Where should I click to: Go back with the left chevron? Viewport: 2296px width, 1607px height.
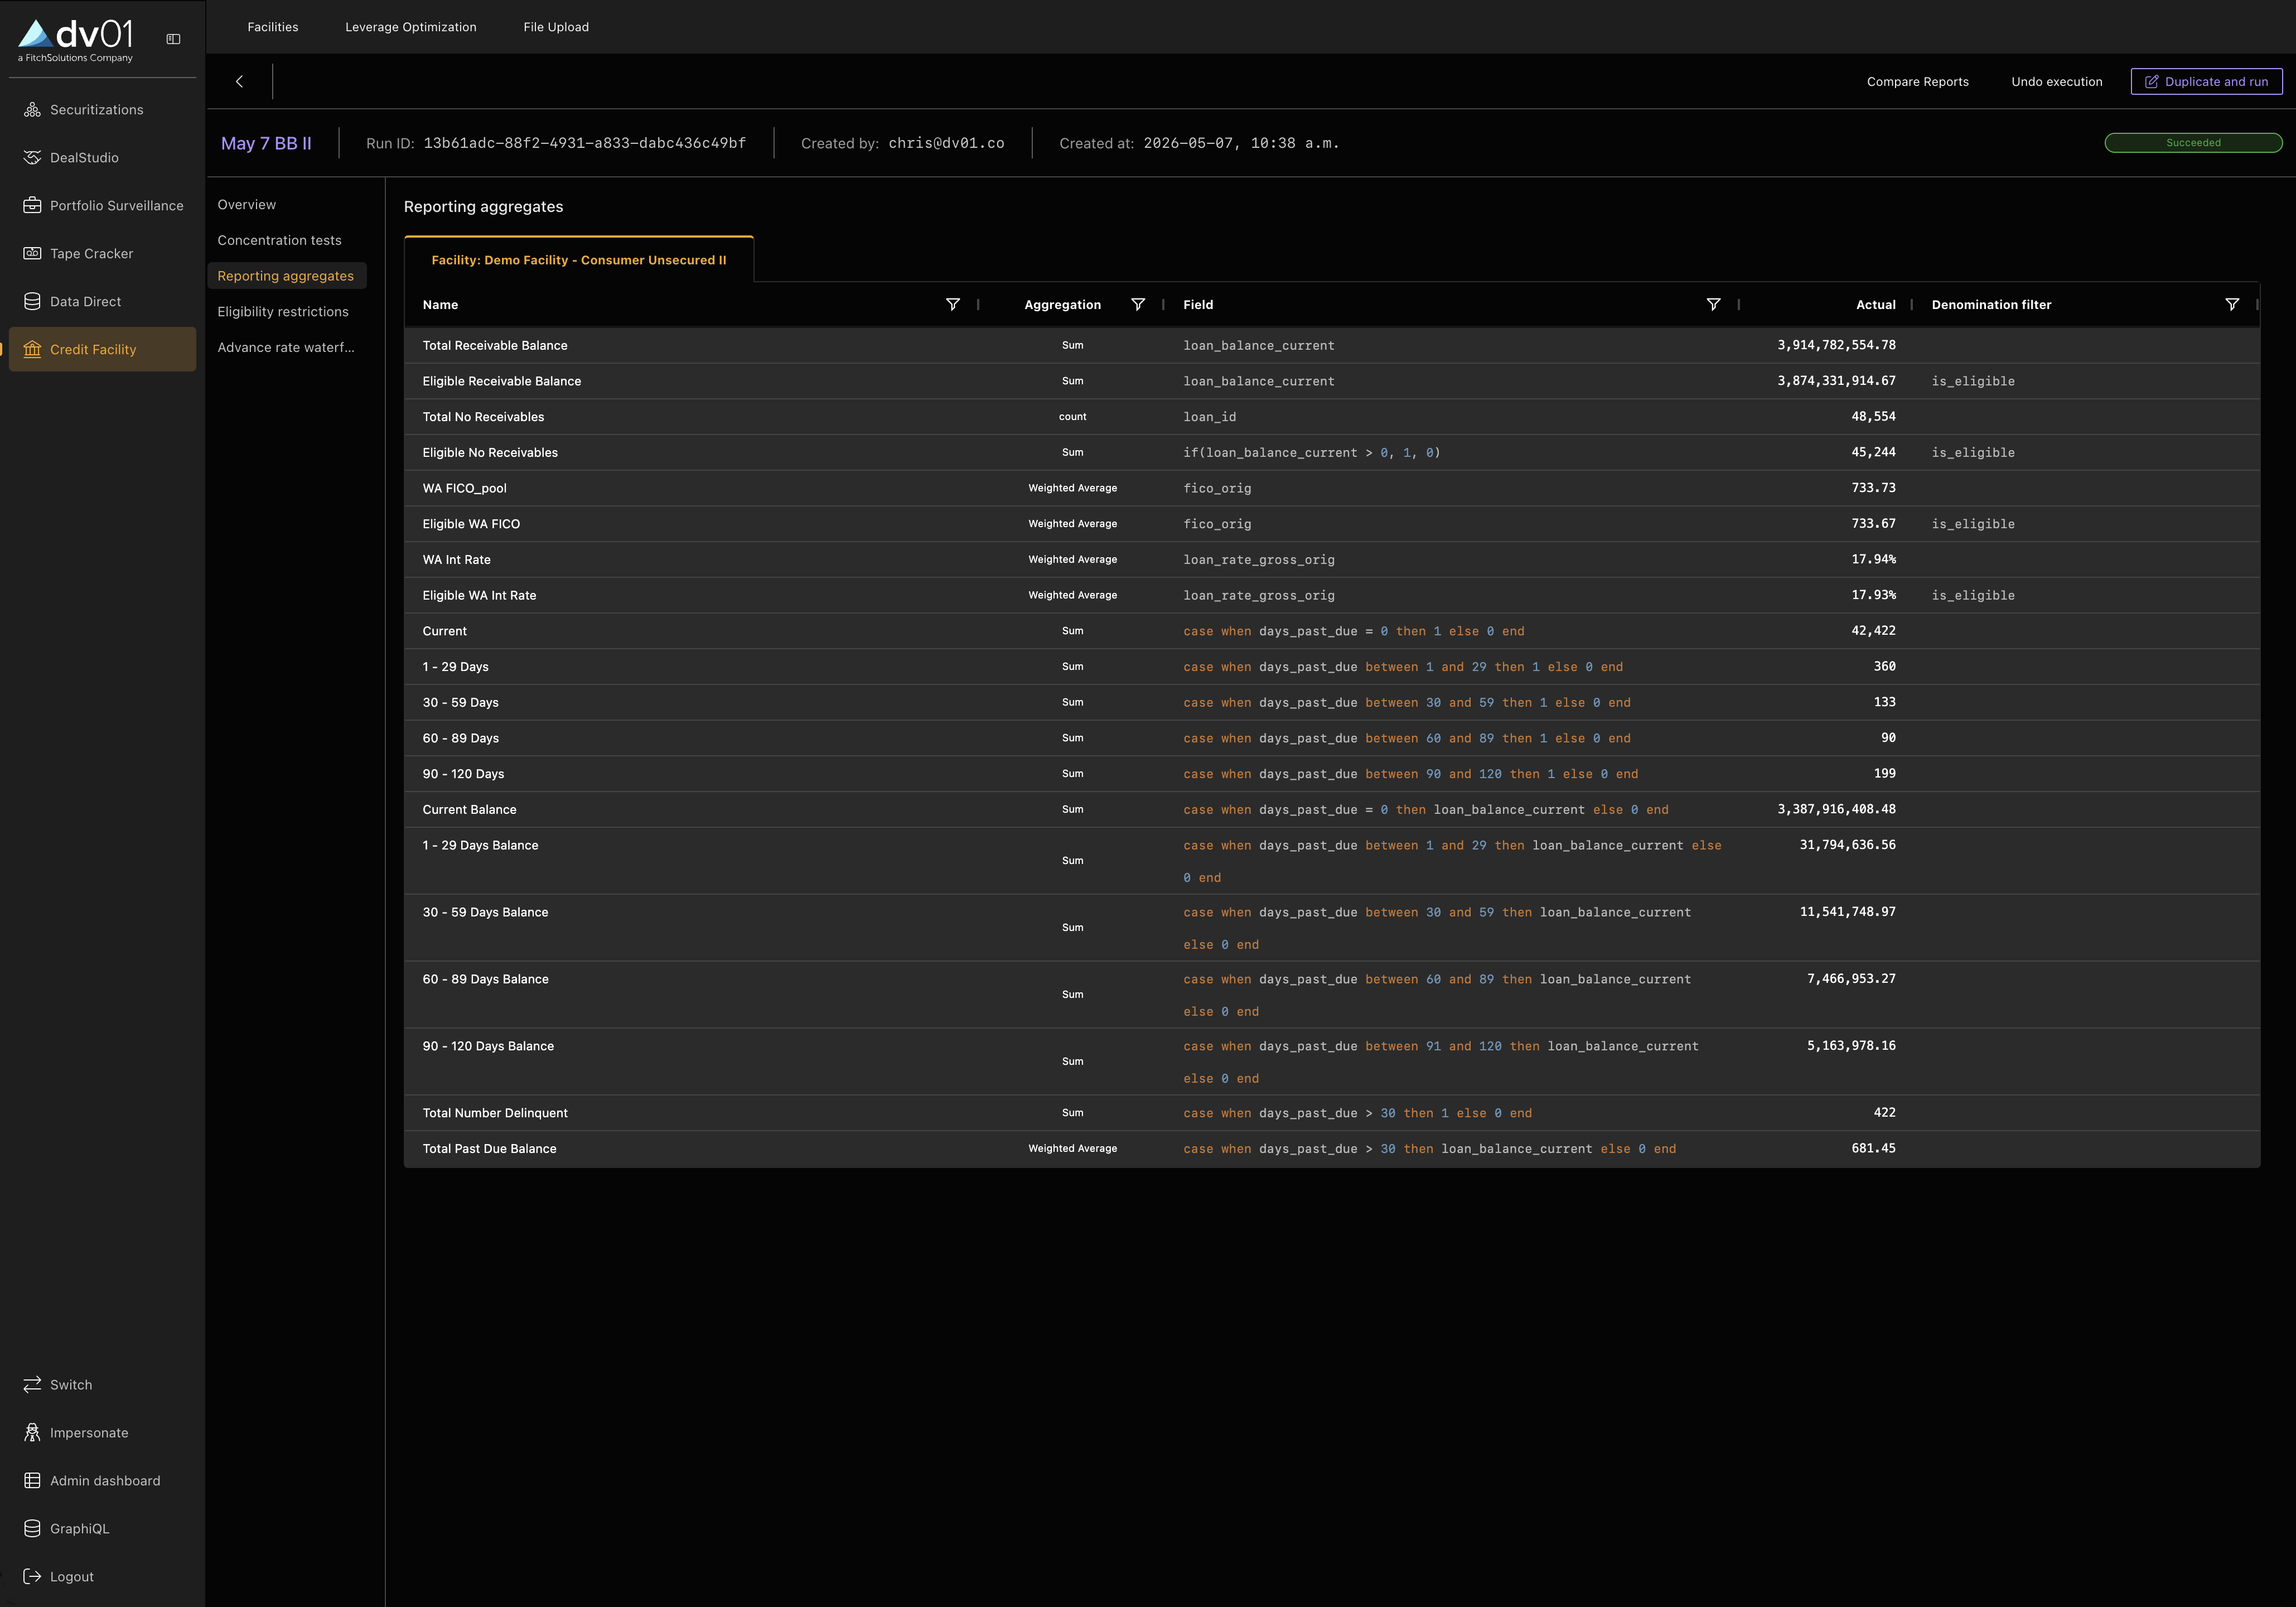239,82
